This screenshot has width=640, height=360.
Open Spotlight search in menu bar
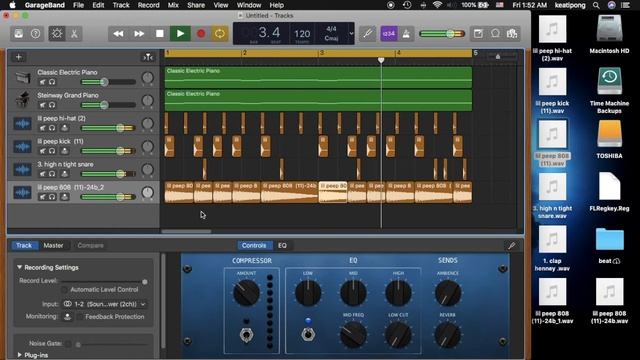click(x=596, y=5)
